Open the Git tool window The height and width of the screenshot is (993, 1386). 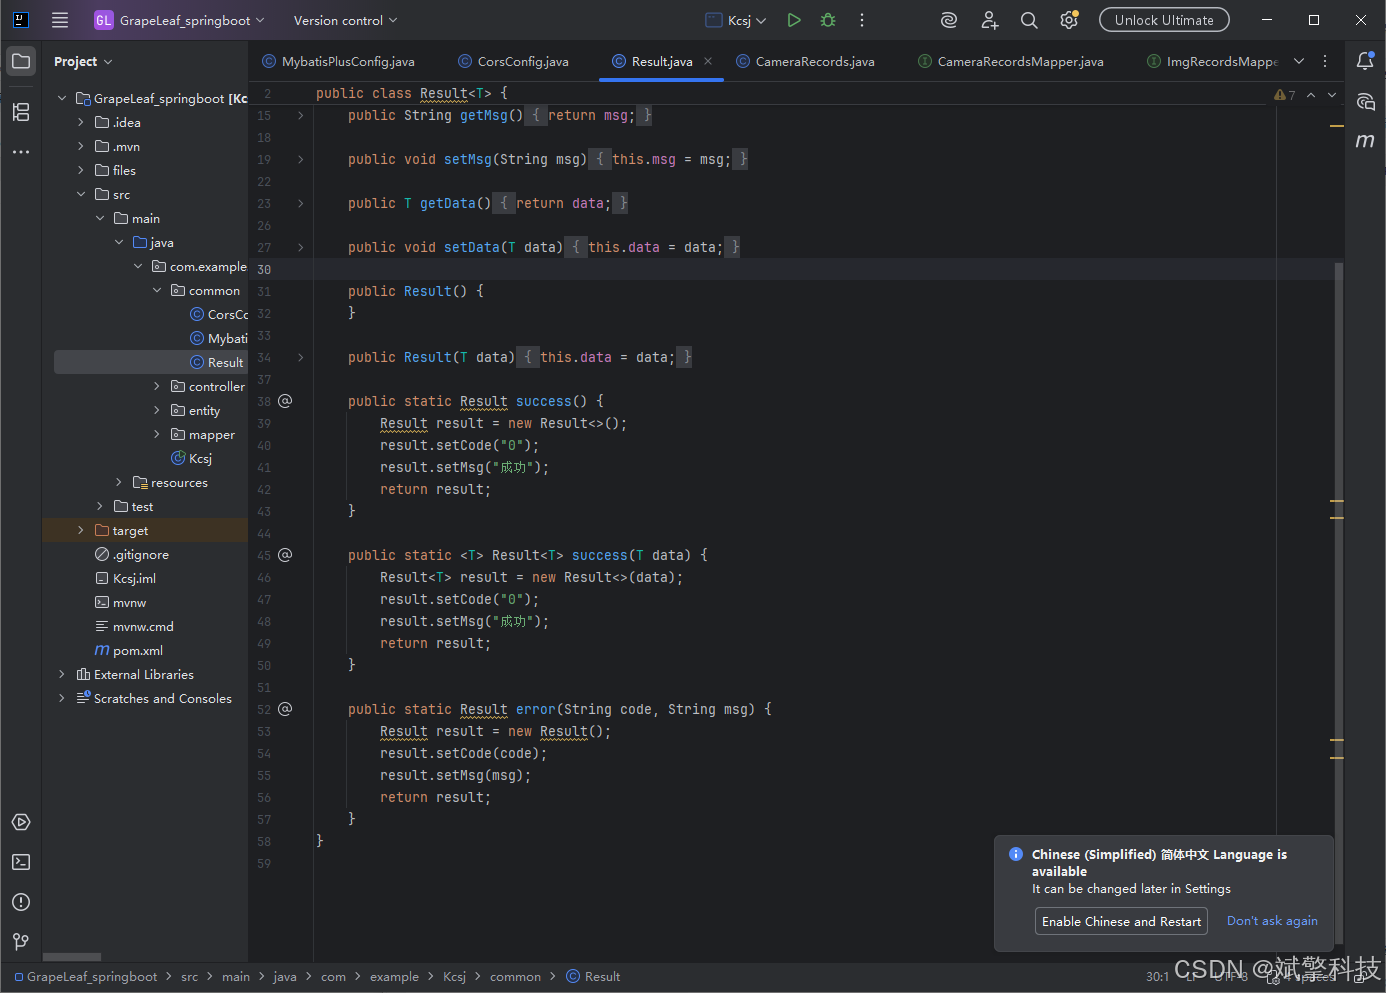pos(21,942)
